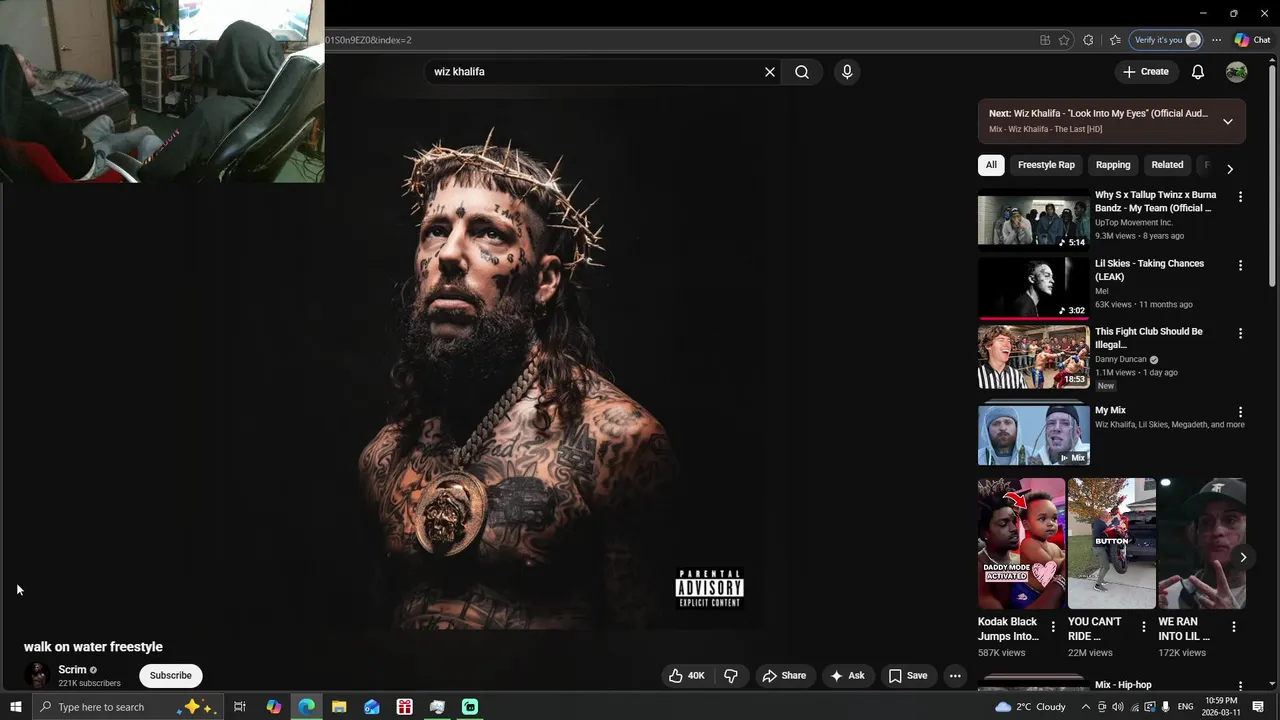The width and height of the screenshot is (1280, 720).
Task: Select the Rapping filter chip
Action: coord(1113,165)
